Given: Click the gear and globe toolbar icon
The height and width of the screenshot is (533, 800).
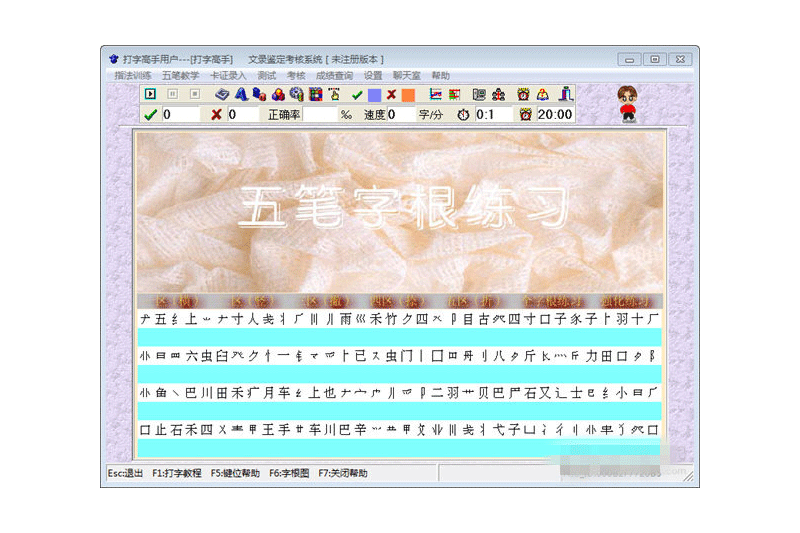Looking at the screenshot, I should 296,94.
